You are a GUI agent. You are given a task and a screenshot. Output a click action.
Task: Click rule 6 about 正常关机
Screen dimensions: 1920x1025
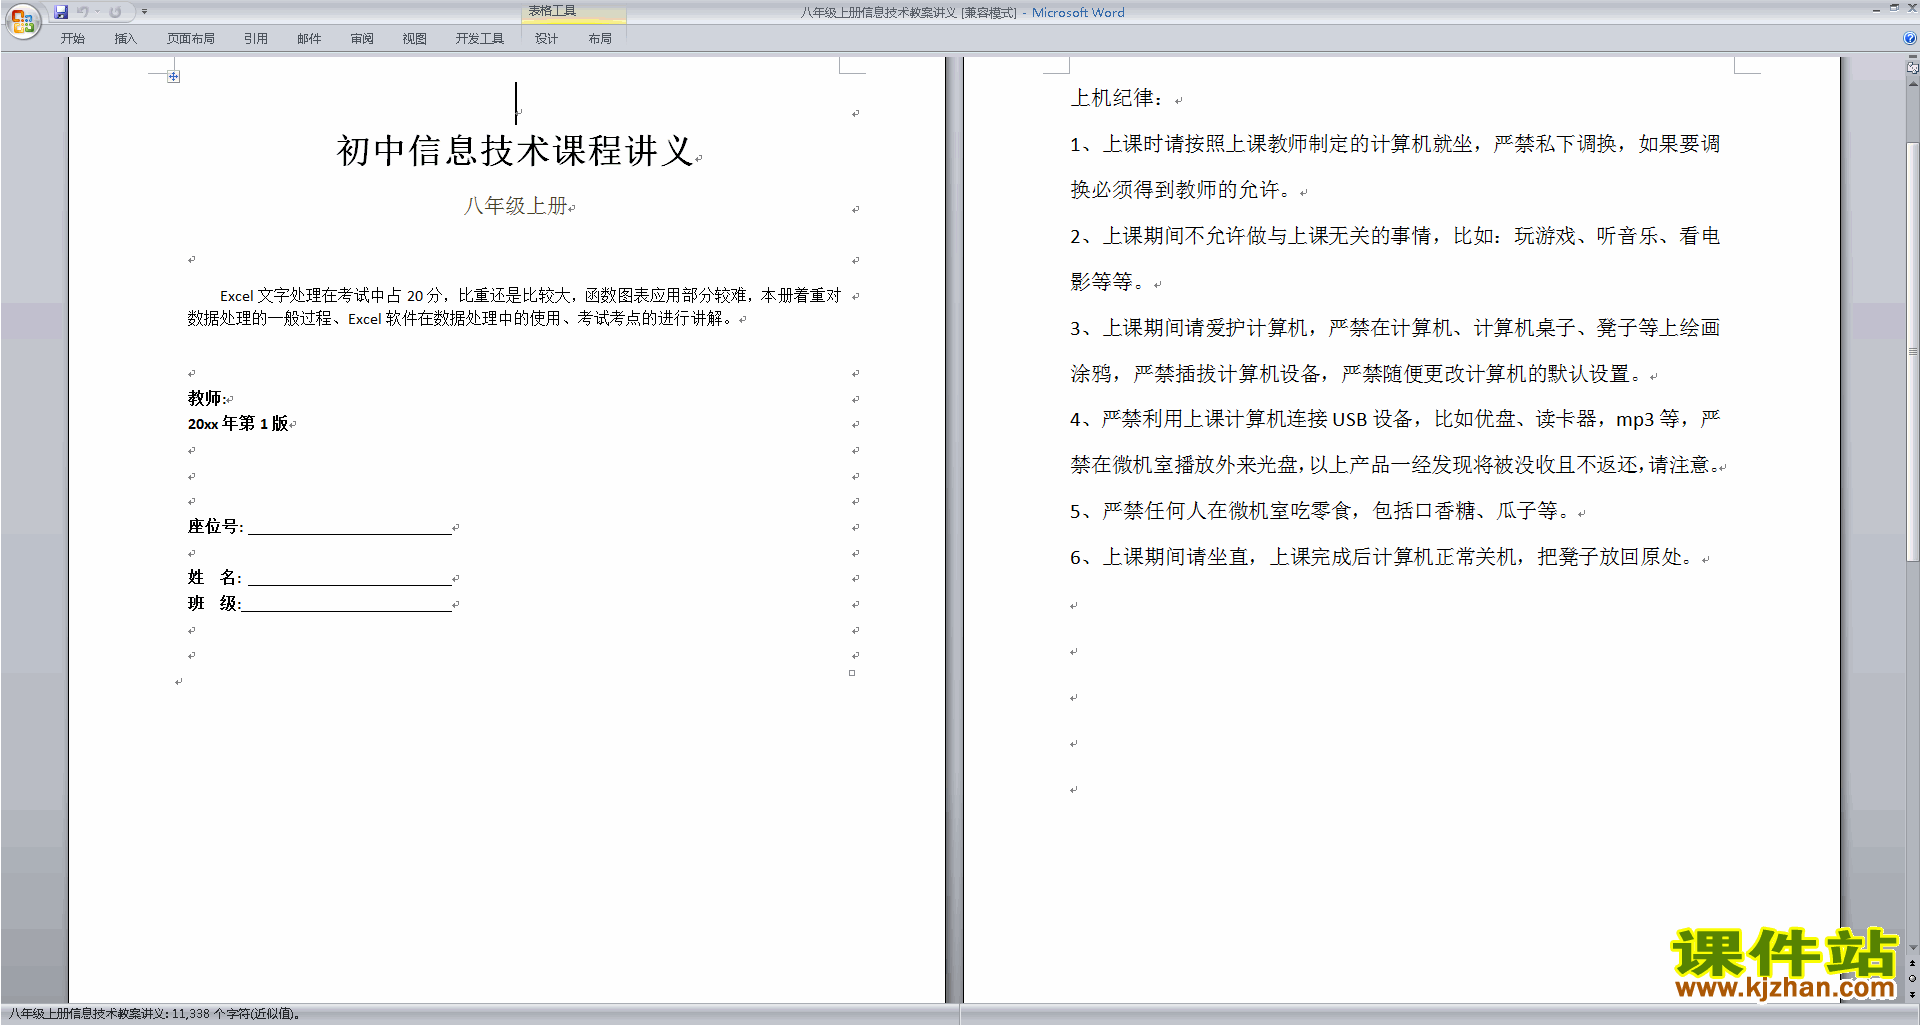tap(1383, 557)
